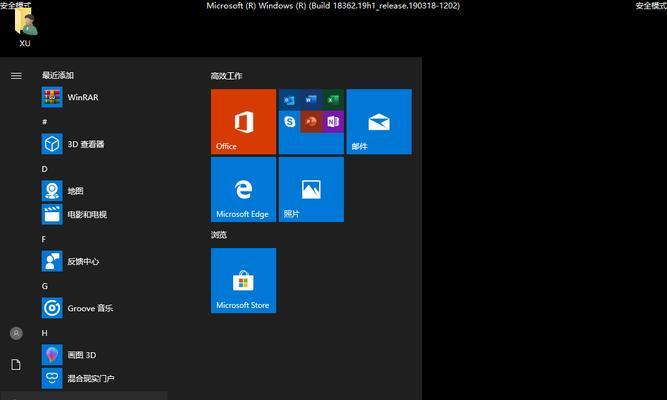Open Word in the Office apps tile

311,100
